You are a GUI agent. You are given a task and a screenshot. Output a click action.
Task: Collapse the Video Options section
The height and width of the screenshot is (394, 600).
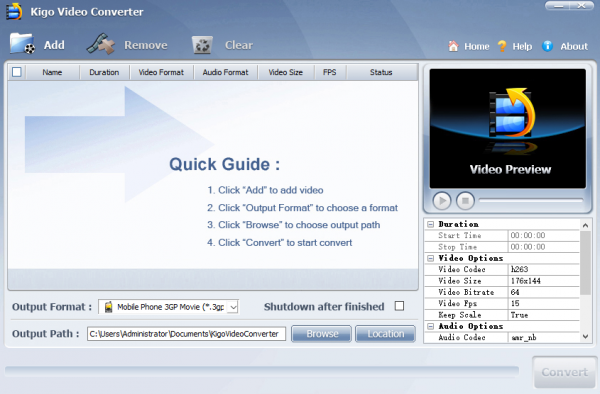tap(430, 258)
